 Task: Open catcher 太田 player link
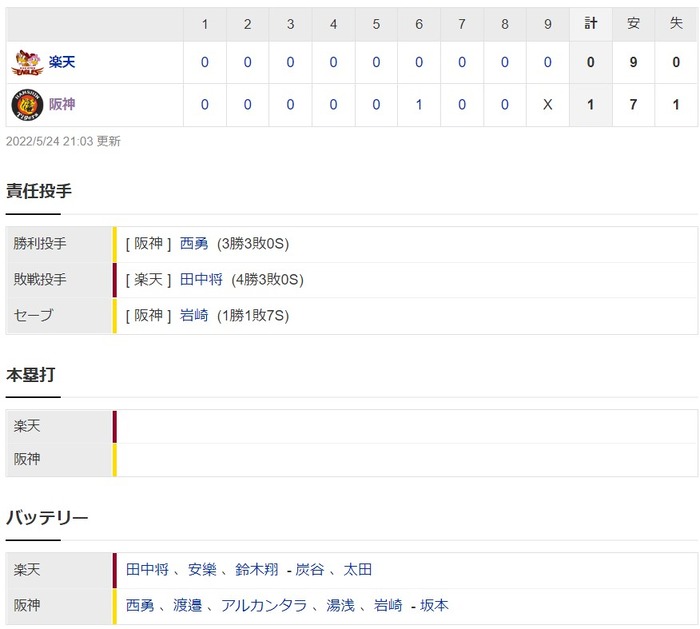point(358,570)
